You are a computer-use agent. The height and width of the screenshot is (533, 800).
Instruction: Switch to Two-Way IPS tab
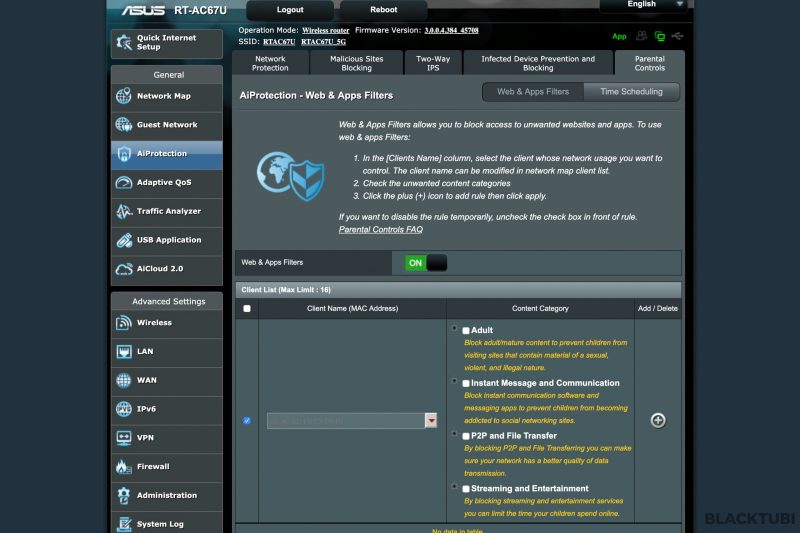[433, 63]
